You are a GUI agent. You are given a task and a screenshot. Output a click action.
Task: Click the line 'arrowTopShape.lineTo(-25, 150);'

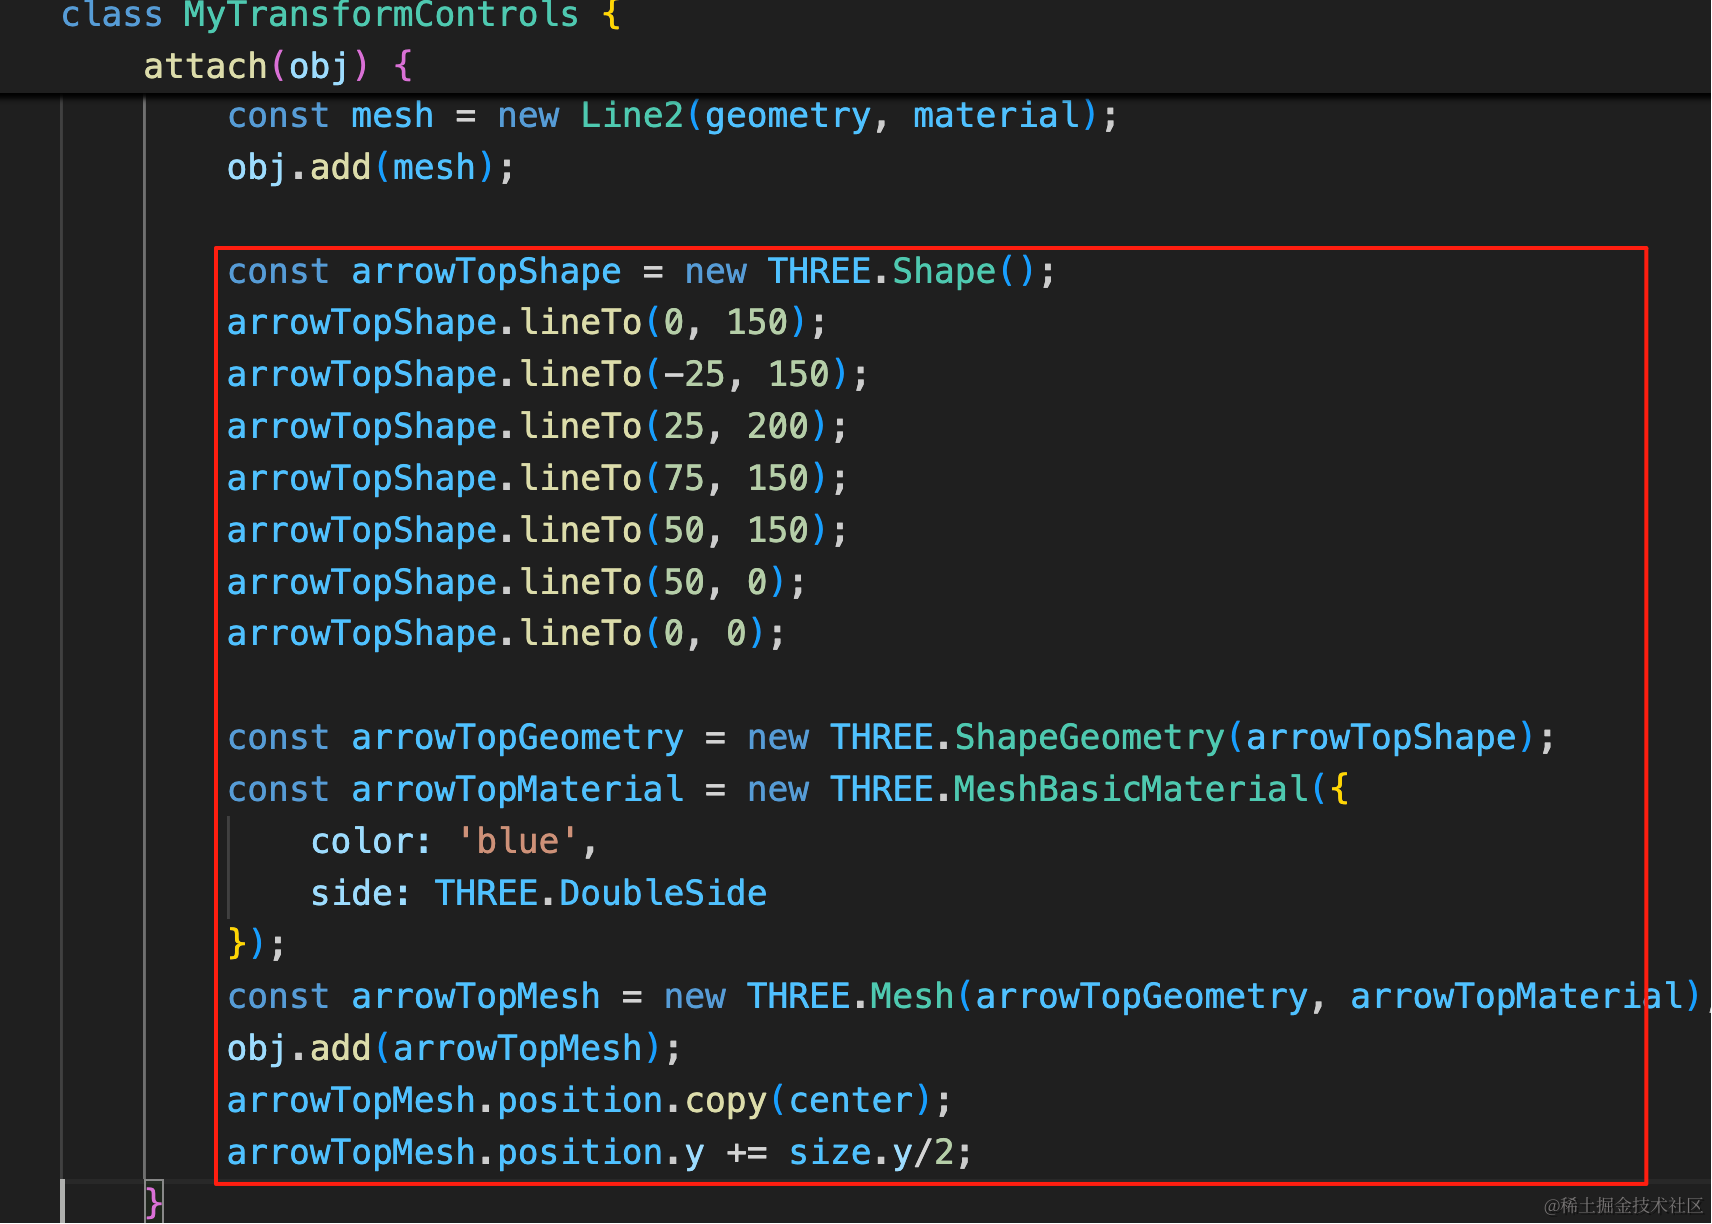tap(548, 375)
